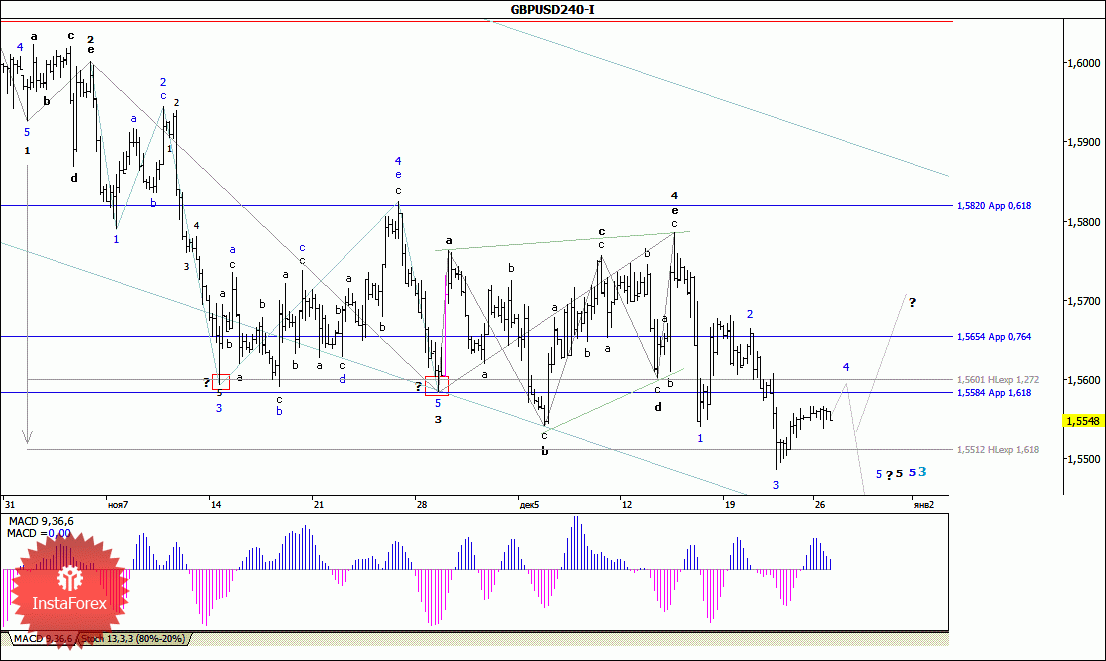
Task: Switch to the Stoch 13,3,3 indicator tab
Action: click(133, 639)
